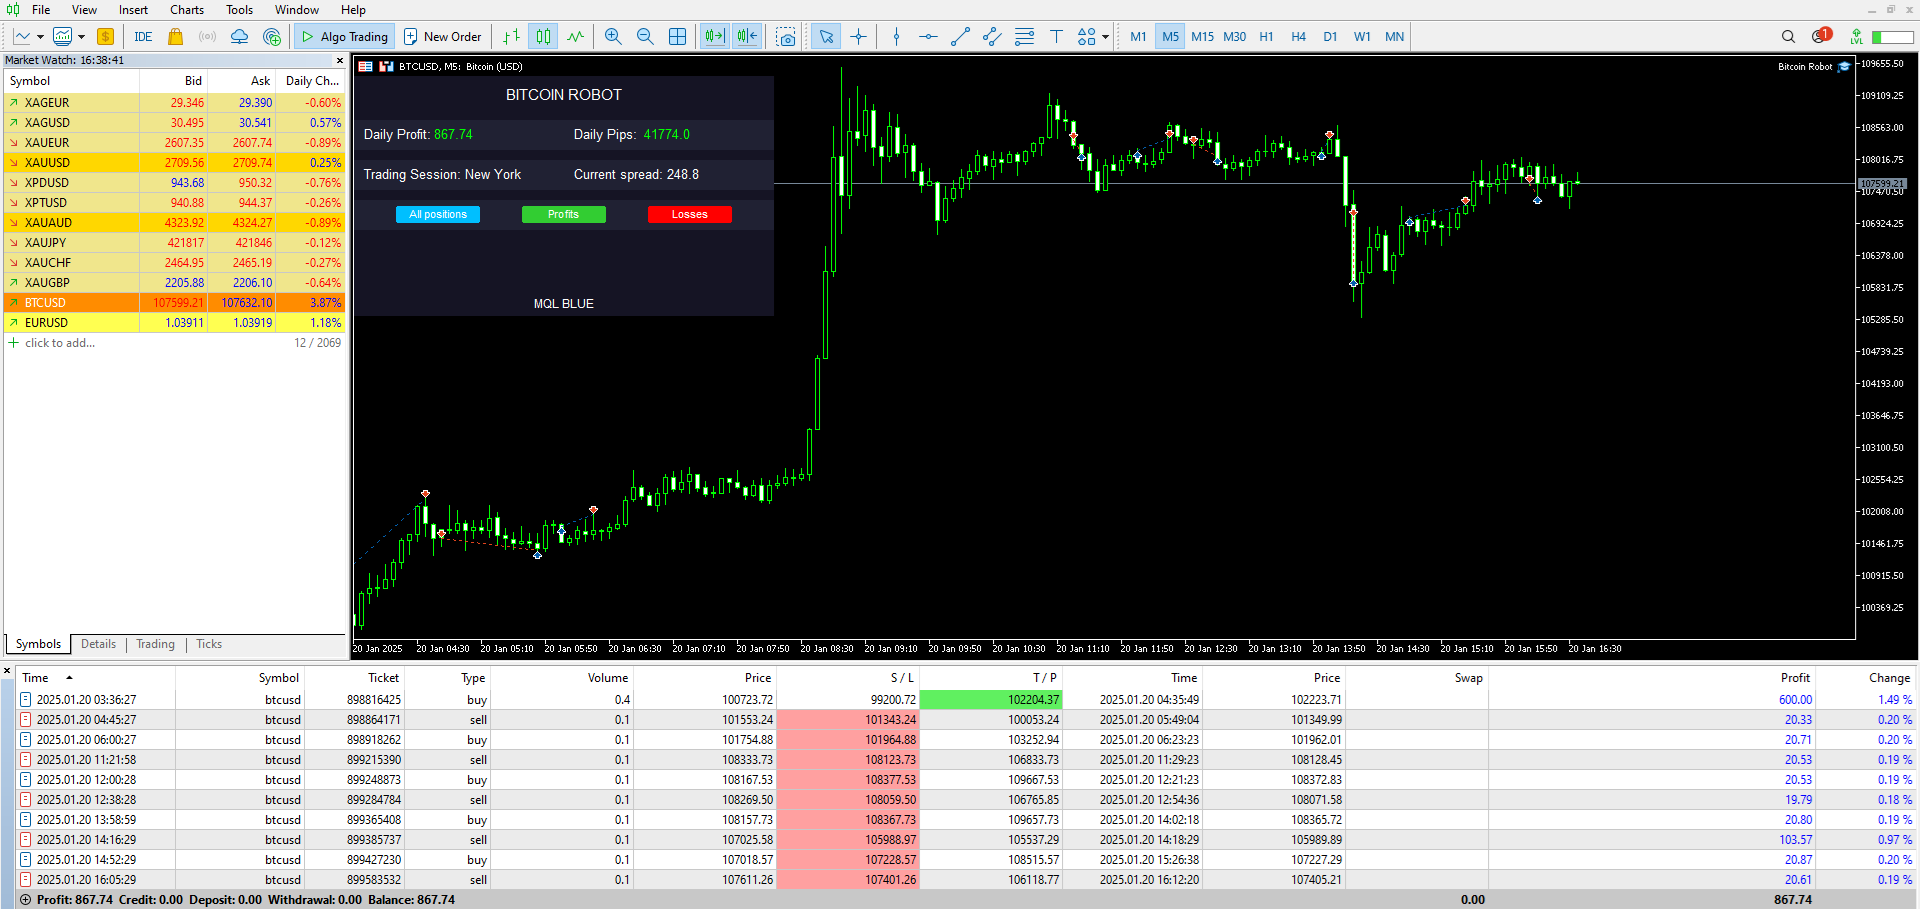Select the M5 timeframe

click(1170, 37)
